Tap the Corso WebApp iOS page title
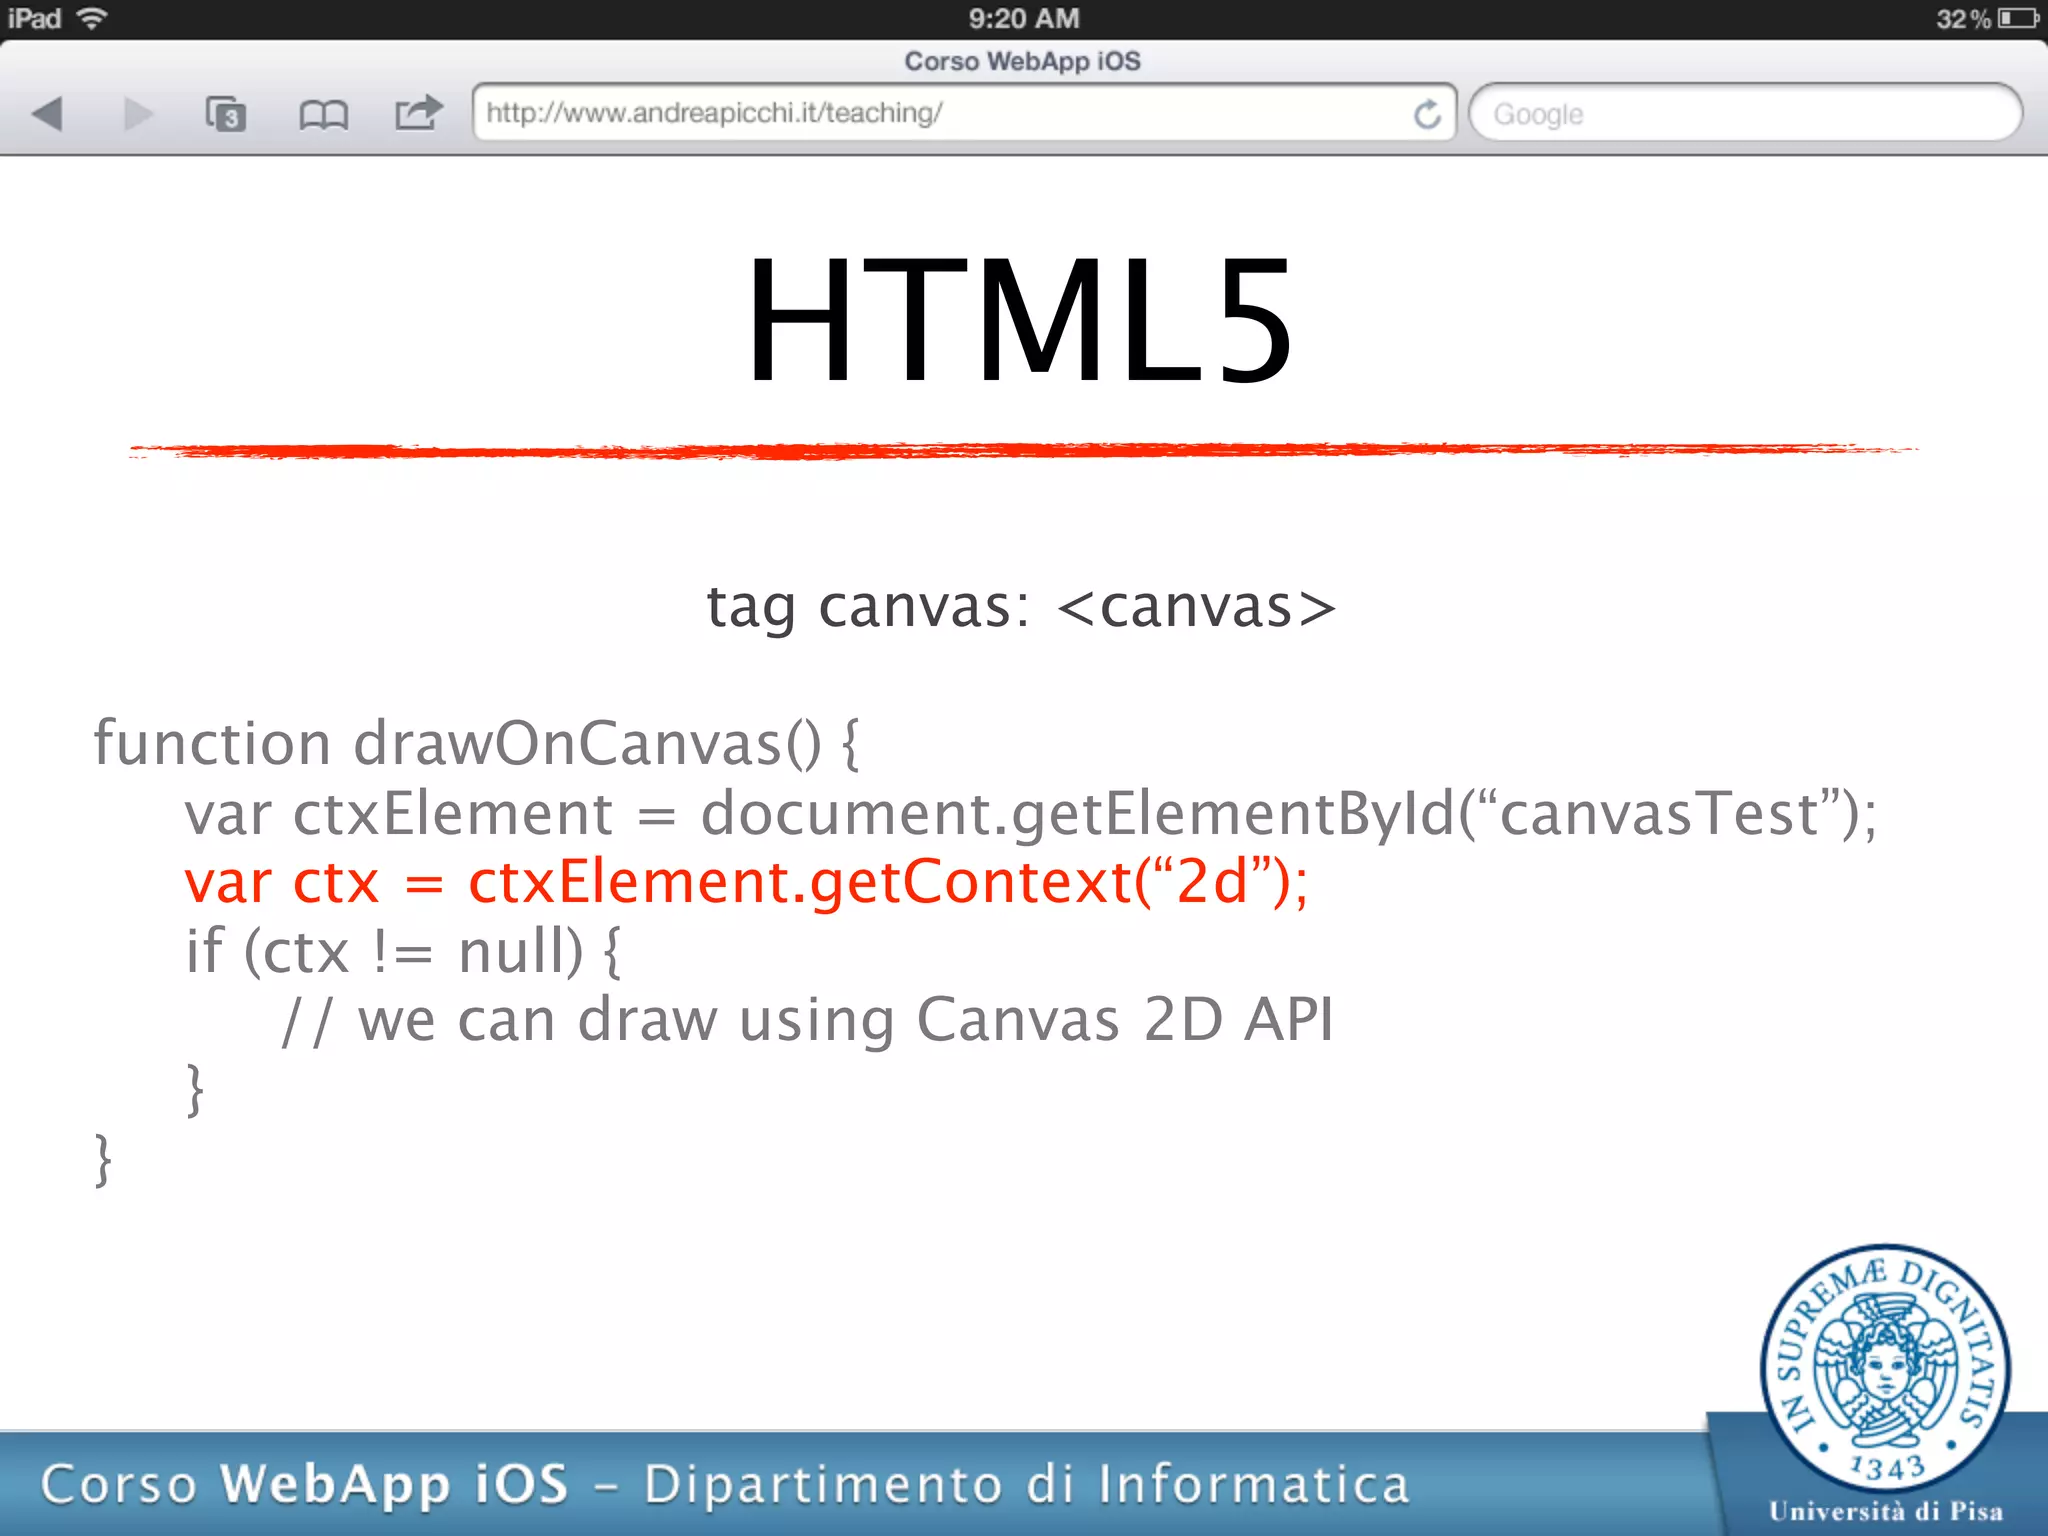The image size is (2048, 1536). click(1022, 61)
